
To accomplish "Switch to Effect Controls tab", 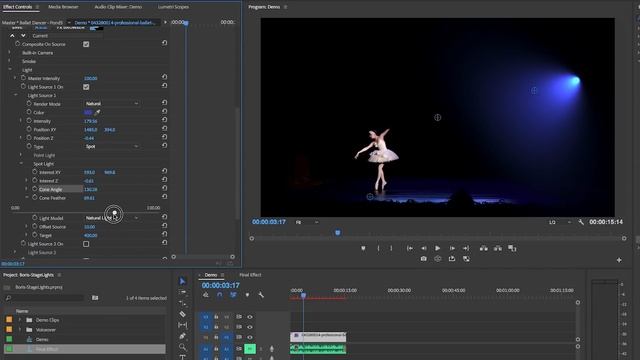I will (18, 7).
